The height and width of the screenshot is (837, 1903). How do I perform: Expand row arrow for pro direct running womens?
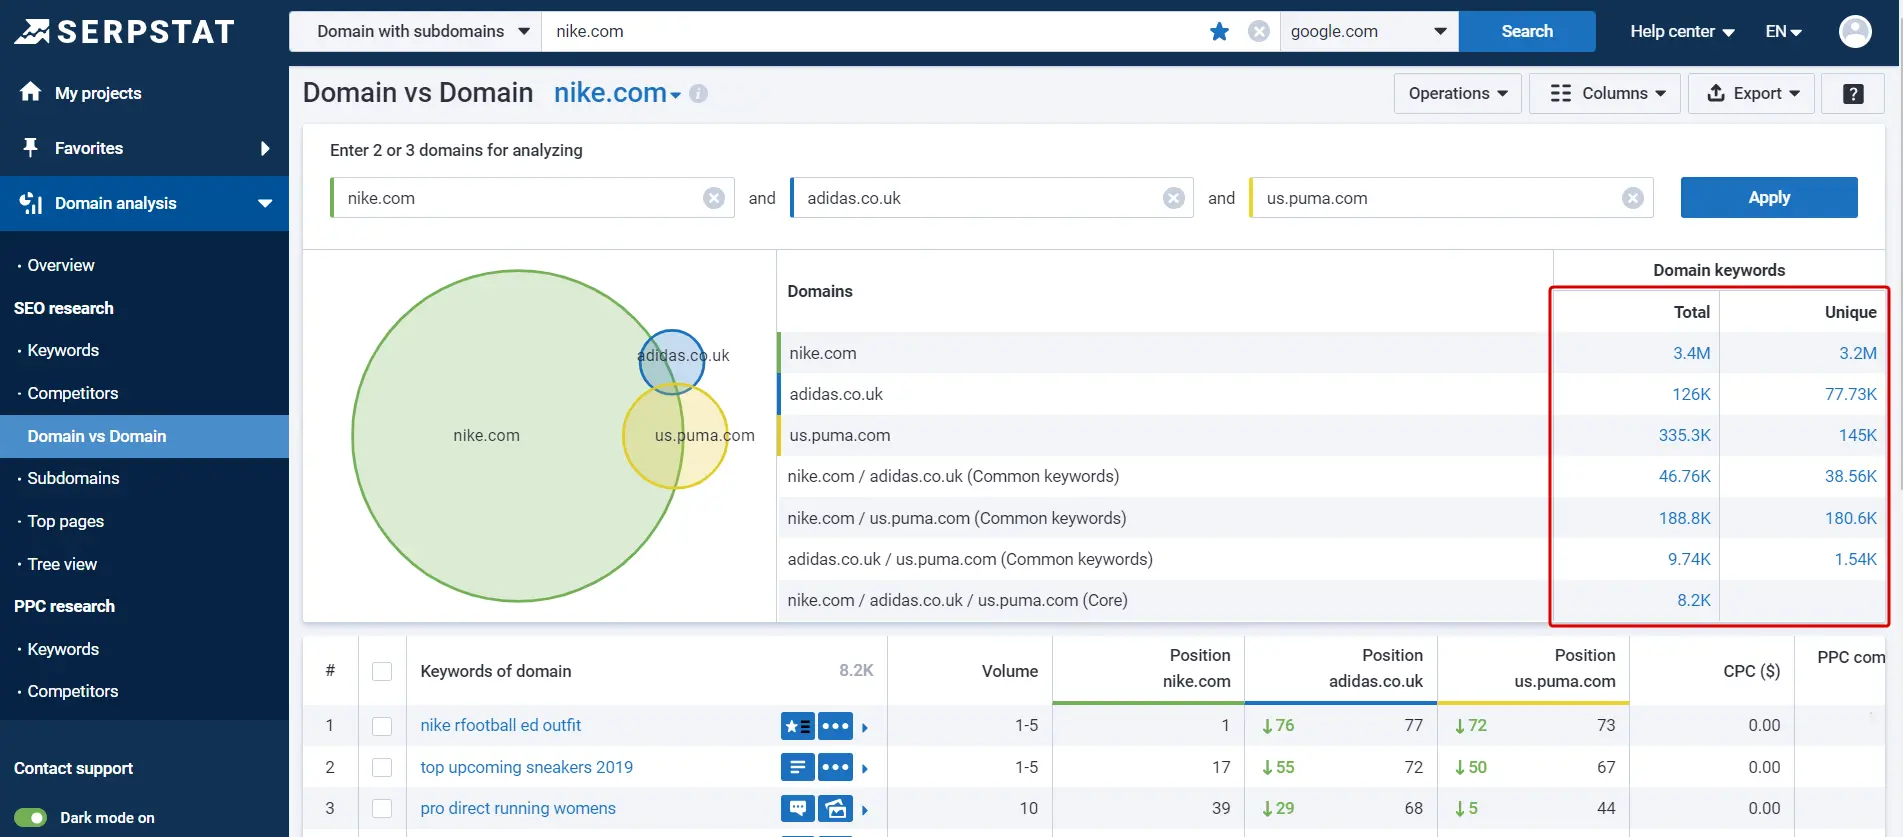pyautogui.click(x=865, y=809)
